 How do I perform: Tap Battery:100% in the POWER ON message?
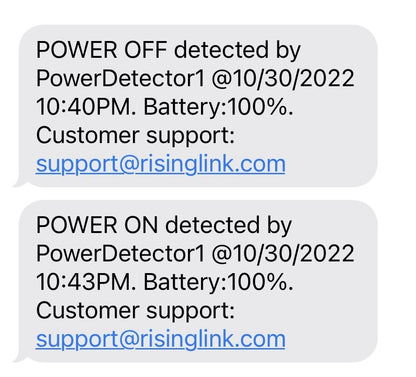216,283
